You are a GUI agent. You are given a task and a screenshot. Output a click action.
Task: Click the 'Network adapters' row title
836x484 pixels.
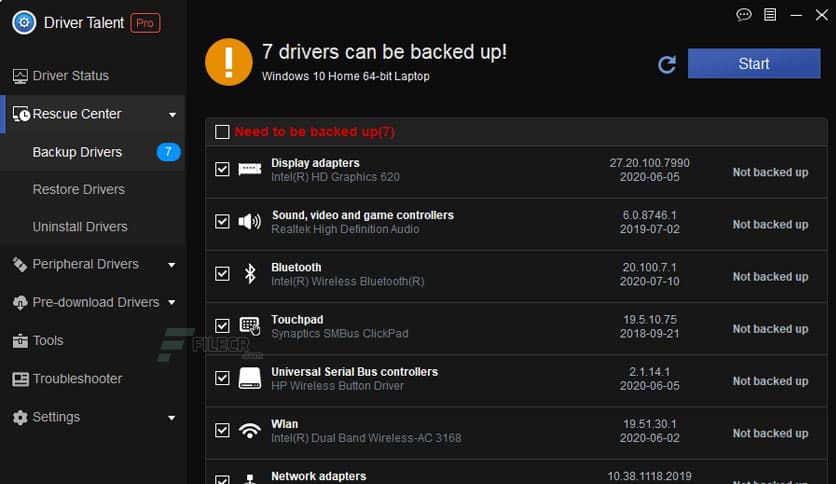coord(319,476)
